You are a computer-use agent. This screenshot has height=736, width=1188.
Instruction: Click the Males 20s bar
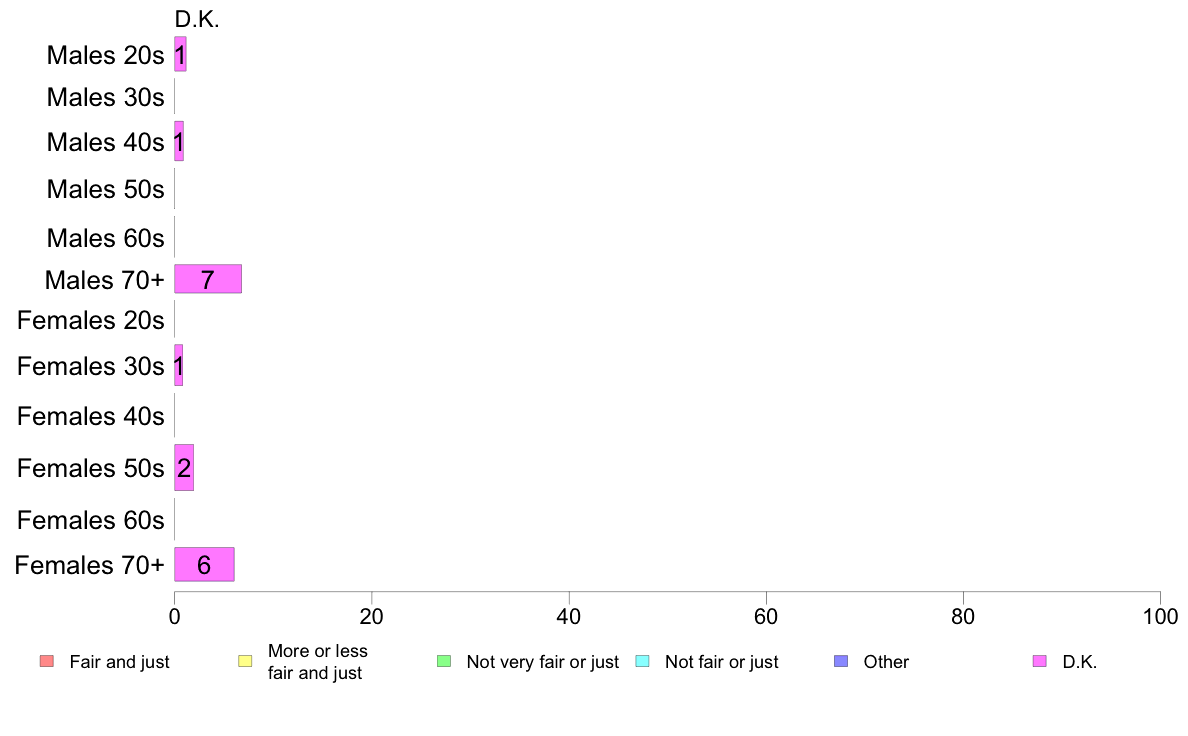click(180, 55)
